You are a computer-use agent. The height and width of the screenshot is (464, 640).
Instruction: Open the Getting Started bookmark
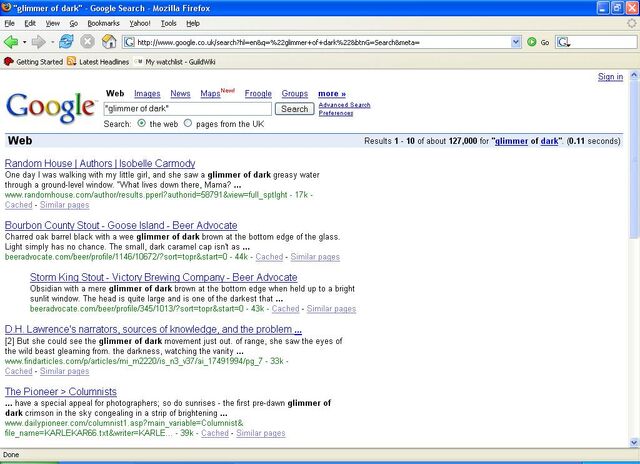click(x=33, y=62)
